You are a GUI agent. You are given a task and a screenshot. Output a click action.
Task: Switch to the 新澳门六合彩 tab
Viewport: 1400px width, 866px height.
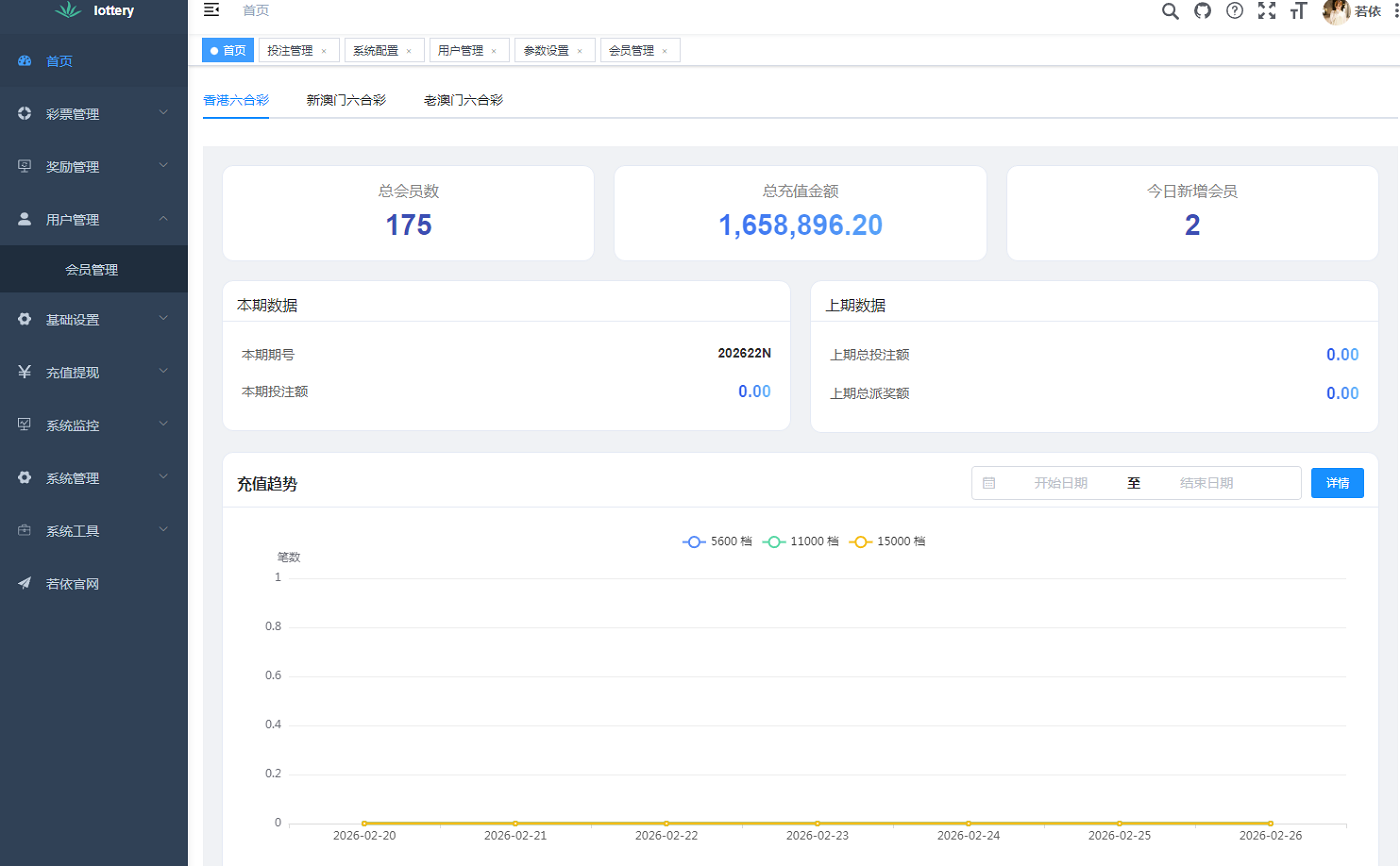[x=346, y=100]
